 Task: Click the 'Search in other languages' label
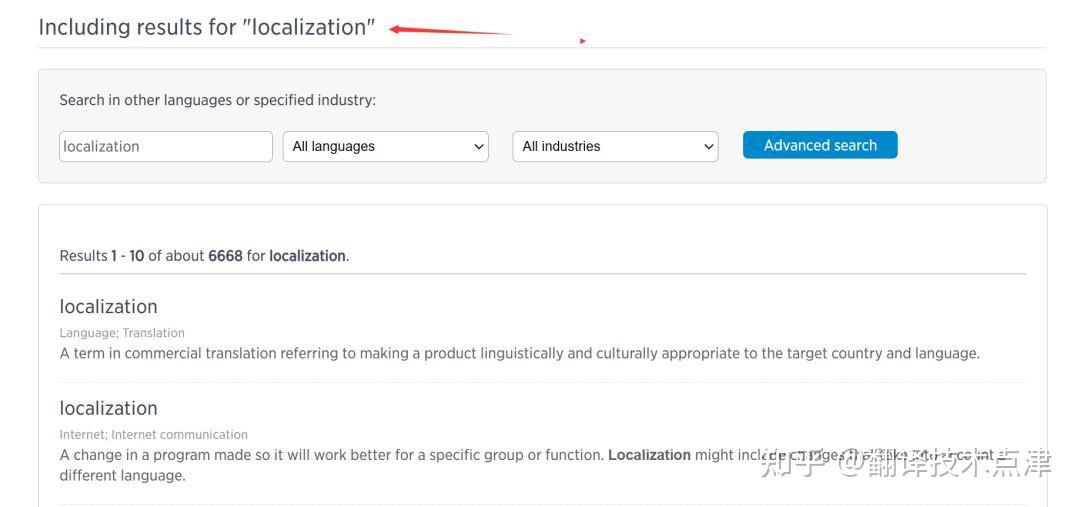[x=217, y=100]
